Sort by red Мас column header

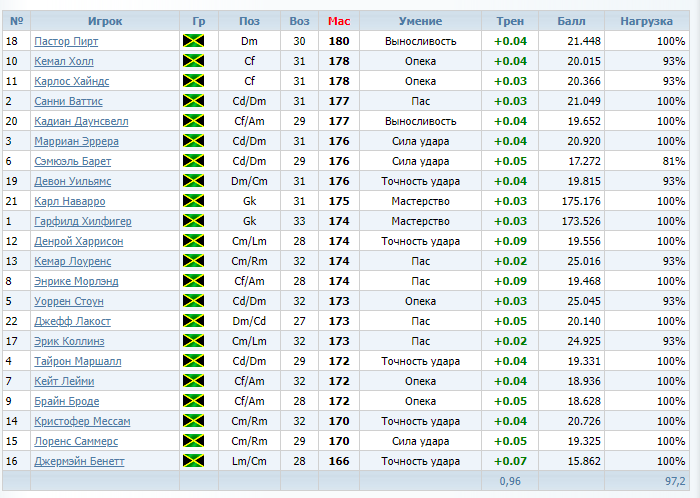[x=339, y=21]
